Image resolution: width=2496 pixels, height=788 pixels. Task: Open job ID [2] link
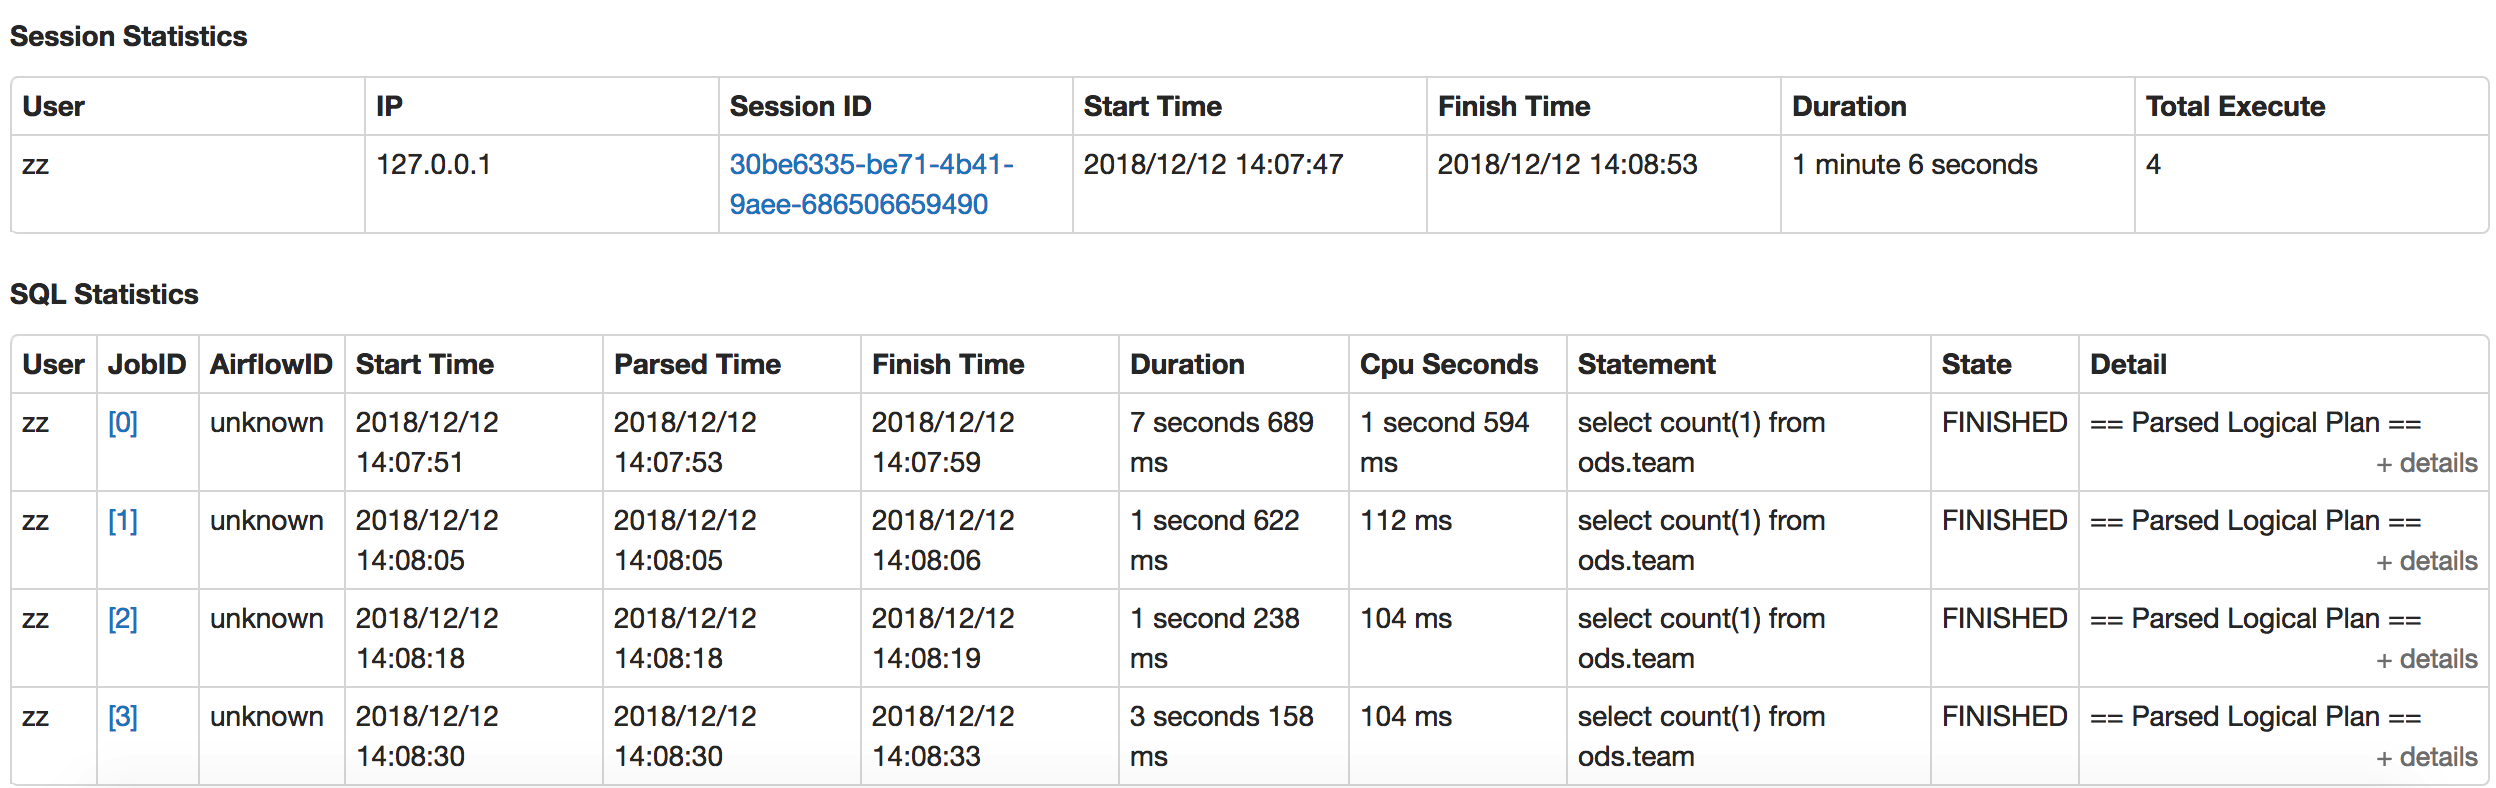click(x=122, y=619)
